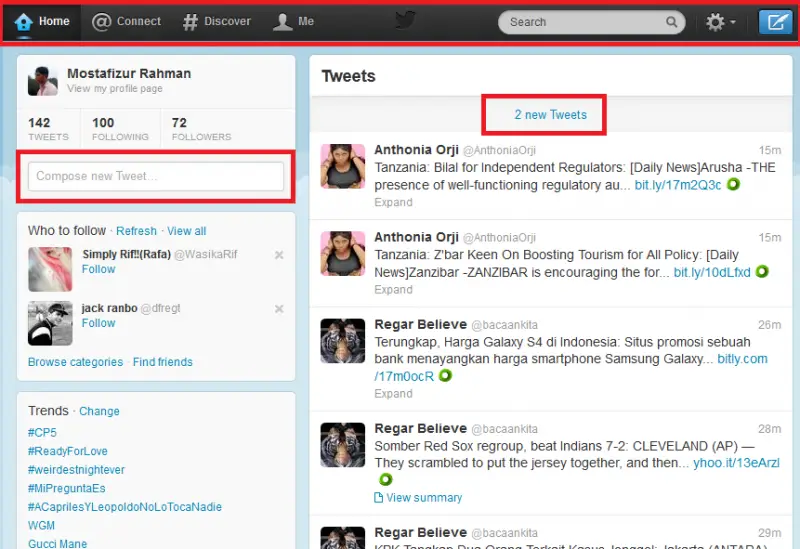800x549 pixels.
Task: Click green icon after bit.ly/17m2Q3c
Action: tap(733, 184)
